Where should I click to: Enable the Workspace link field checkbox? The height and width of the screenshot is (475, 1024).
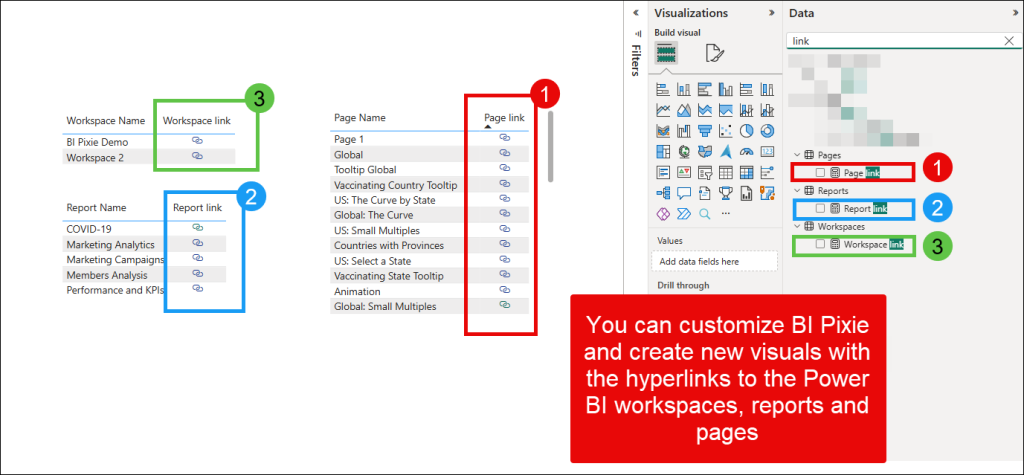[820, 245]
